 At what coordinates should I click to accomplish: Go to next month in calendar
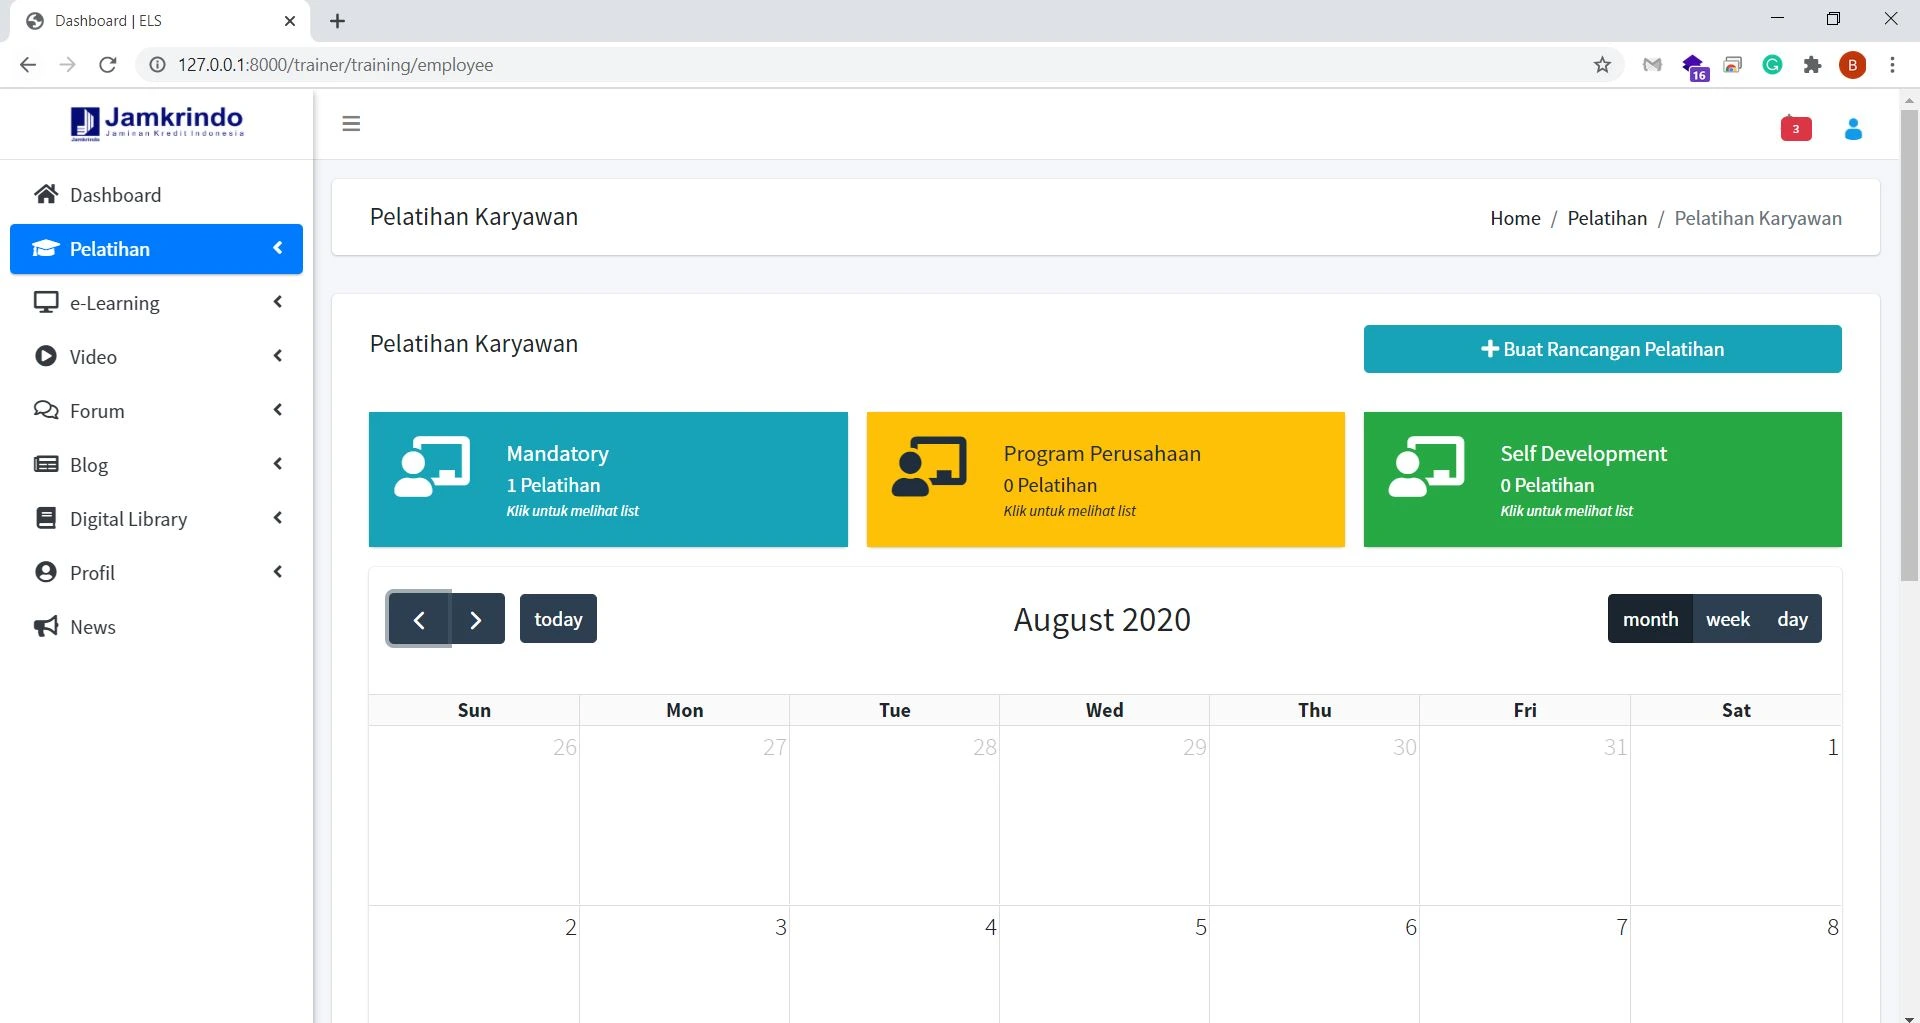pos(477,620)
